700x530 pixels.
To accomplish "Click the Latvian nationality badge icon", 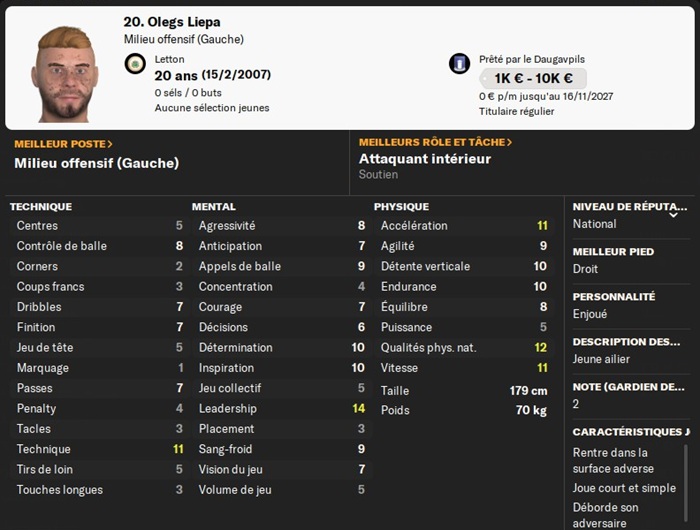I will click(135, 64).
